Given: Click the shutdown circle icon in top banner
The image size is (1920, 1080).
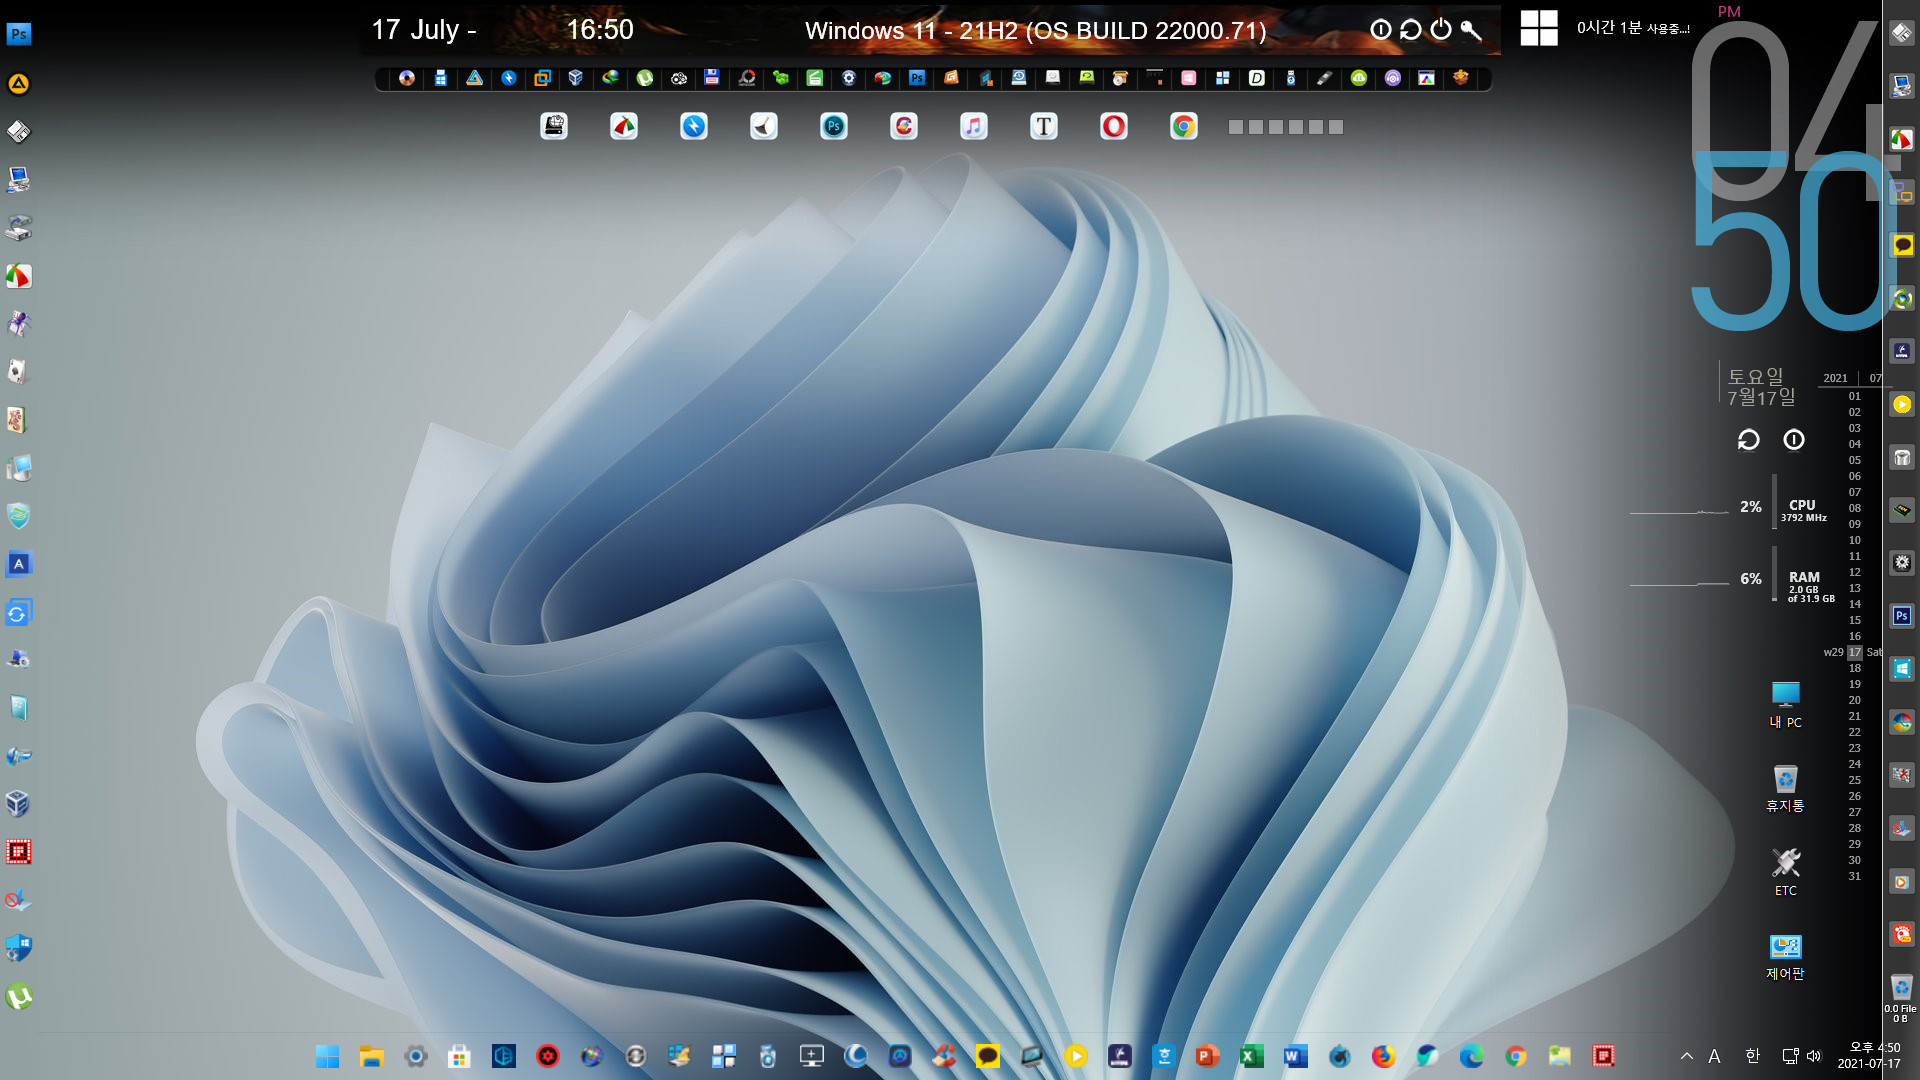Looking at the screenshot, I should coord(1381,30).
